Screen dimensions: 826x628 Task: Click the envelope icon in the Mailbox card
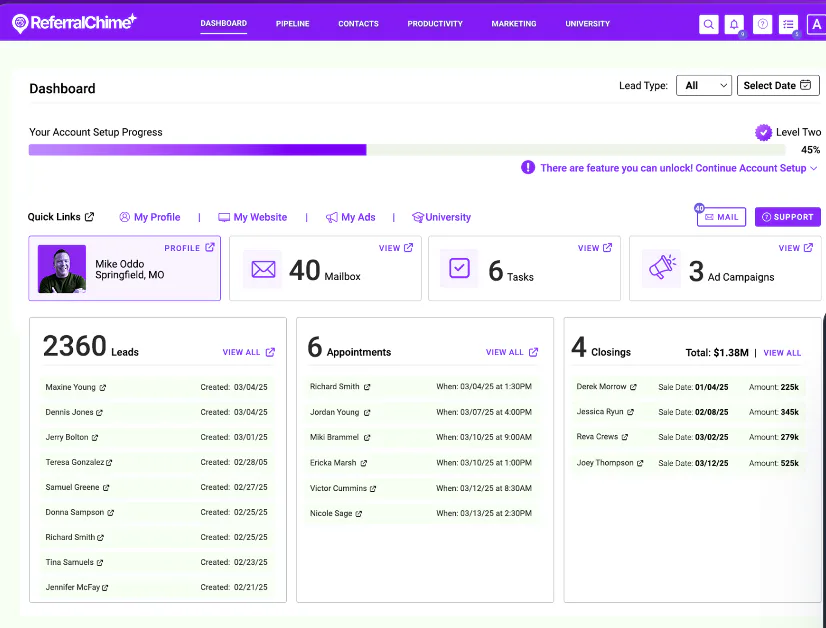[263, 269]
